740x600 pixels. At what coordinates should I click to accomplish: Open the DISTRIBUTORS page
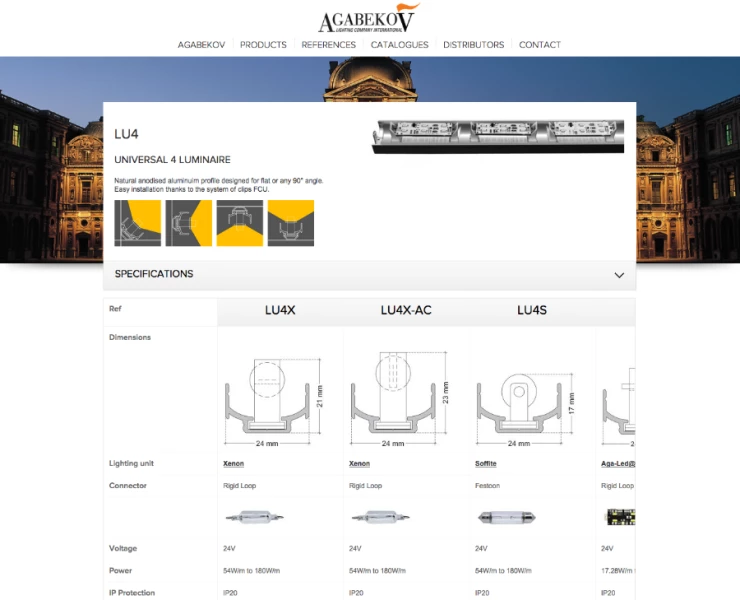473,45
